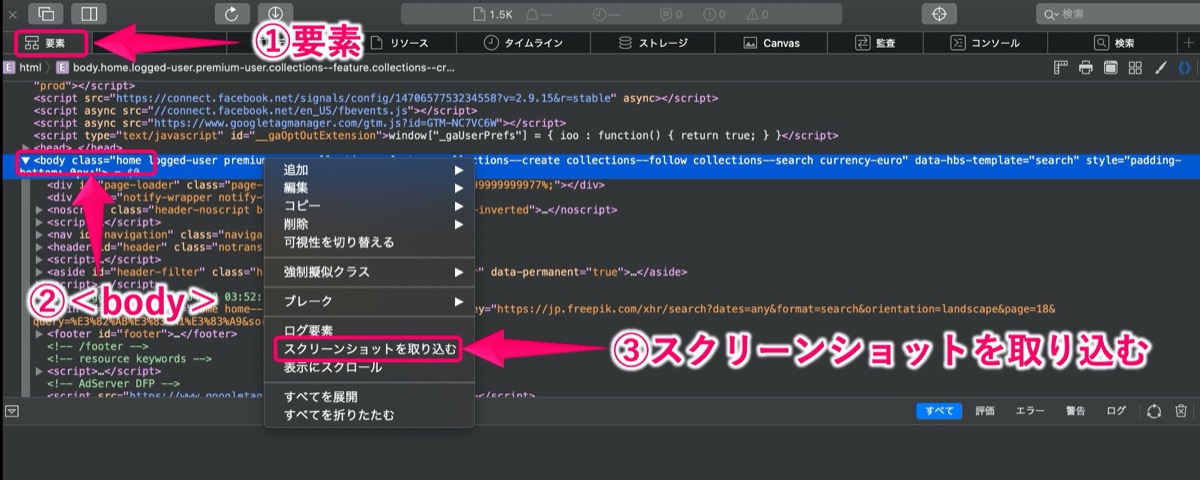This screenshot has width=1200, height=480.
Task: Open 削除 submenu in context menu
Action: 369,224
